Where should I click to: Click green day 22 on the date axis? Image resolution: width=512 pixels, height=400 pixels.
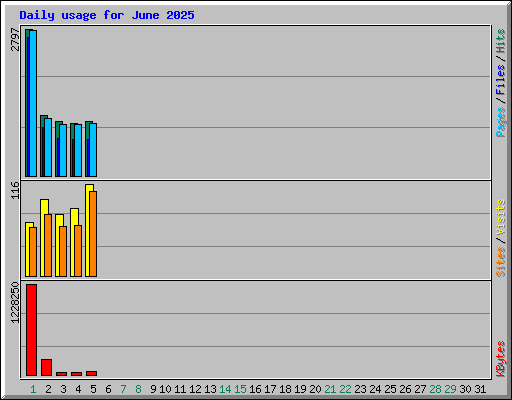[x=345, y=389]
